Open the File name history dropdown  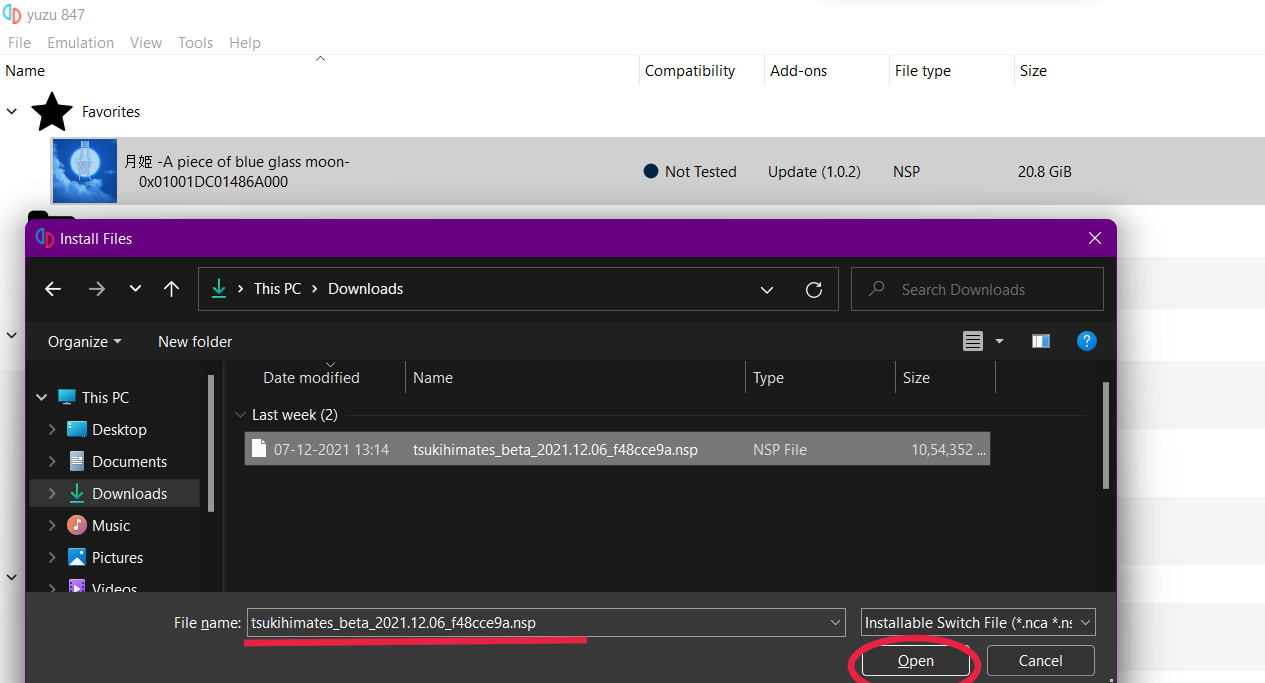pyautogui.click(x=836, y=623)
